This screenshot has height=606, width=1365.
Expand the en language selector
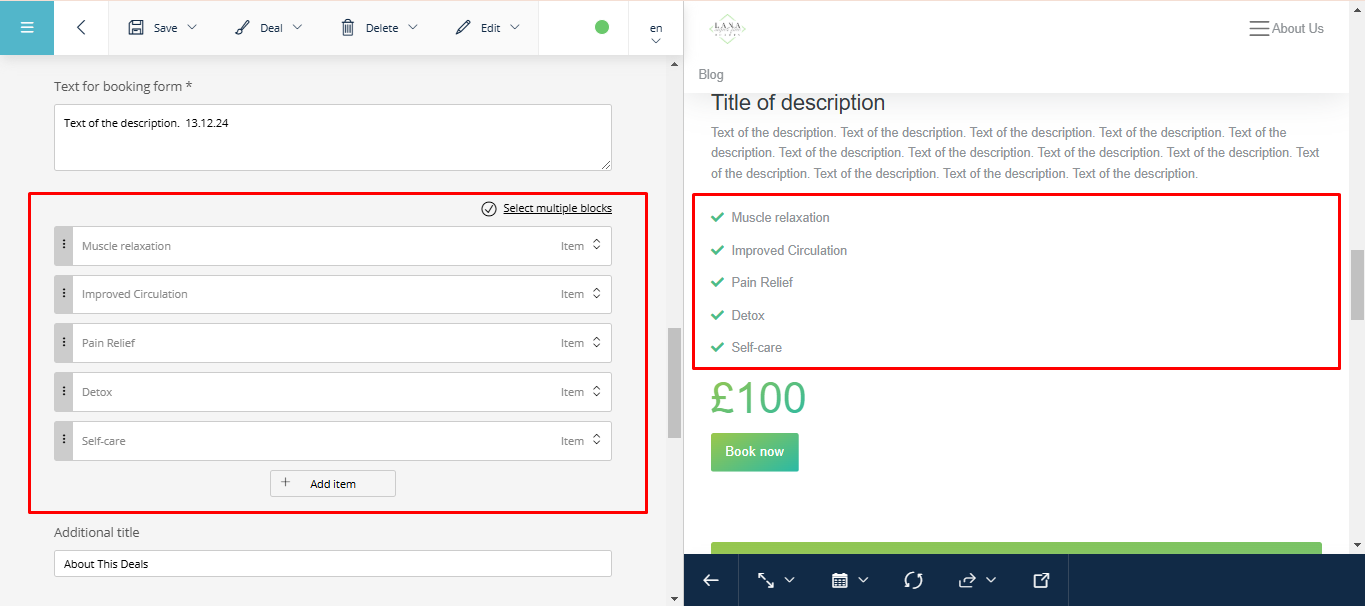[656, 34]
